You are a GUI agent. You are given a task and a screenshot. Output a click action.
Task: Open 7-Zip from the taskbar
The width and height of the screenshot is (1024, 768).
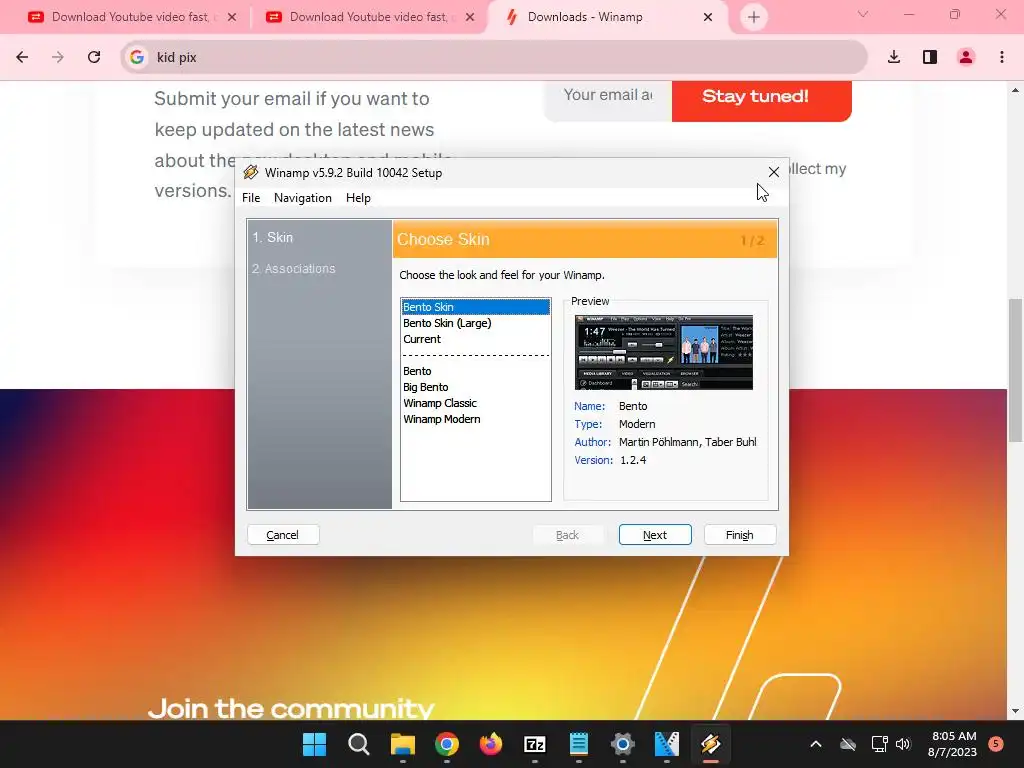[535, 744]
